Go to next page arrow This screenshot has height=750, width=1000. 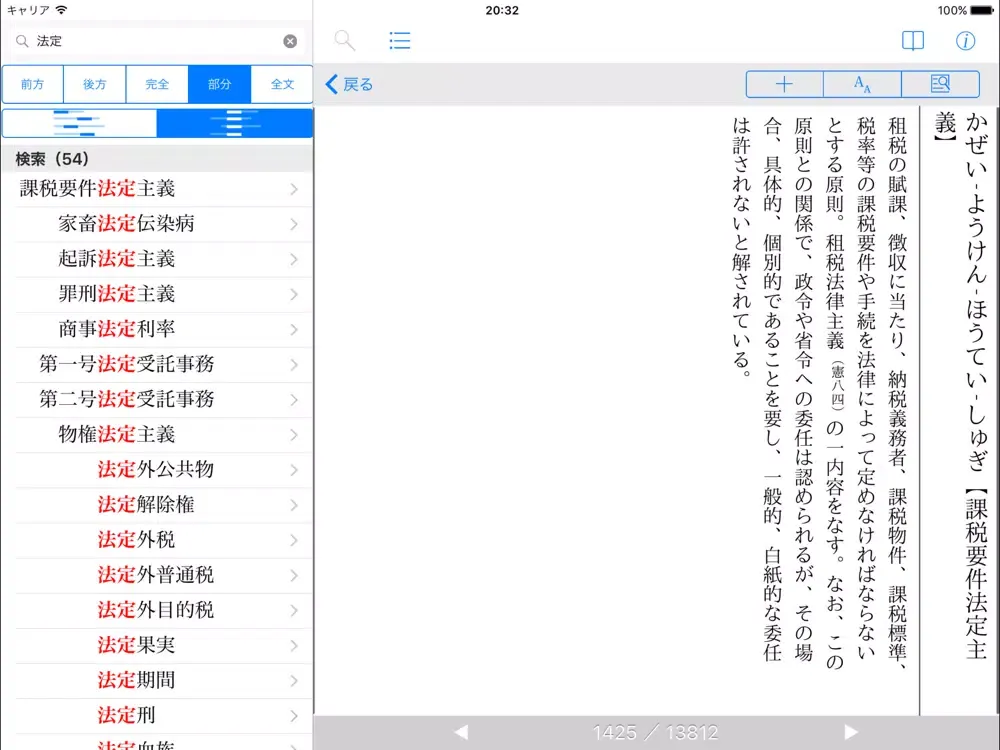coord(851,732)
